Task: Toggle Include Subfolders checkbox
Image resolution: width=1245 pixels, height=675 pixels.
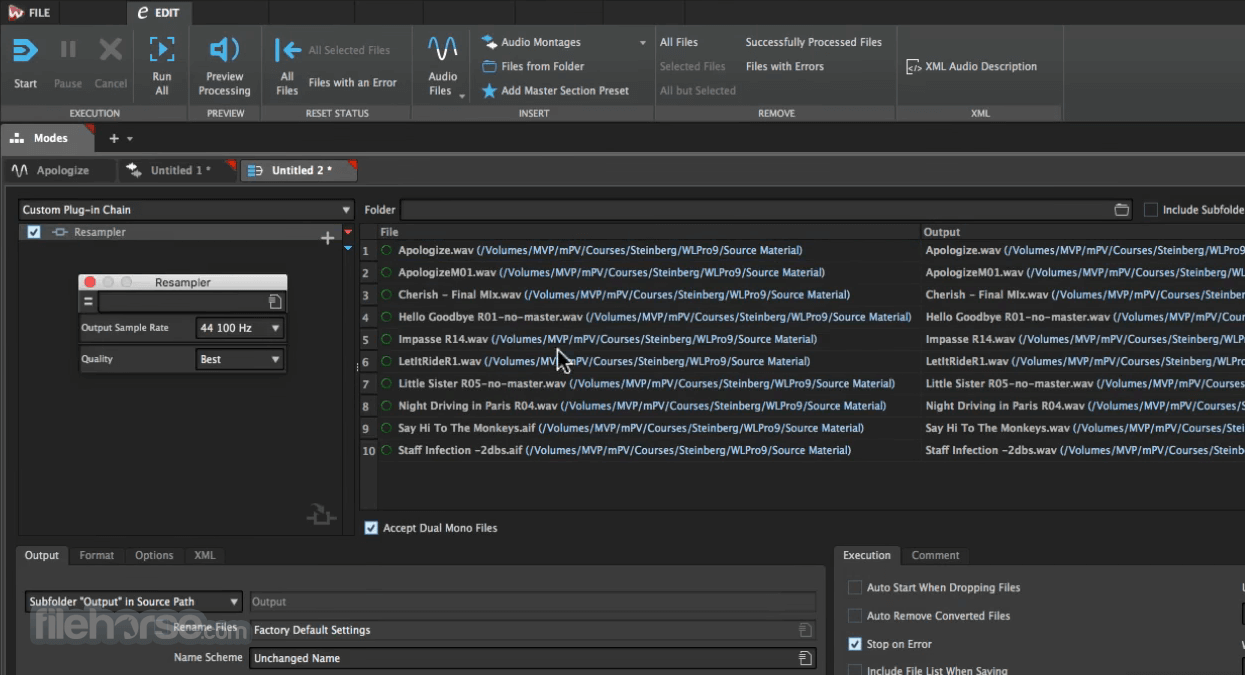Action: pyautogui.click(x=1151, y=210)
